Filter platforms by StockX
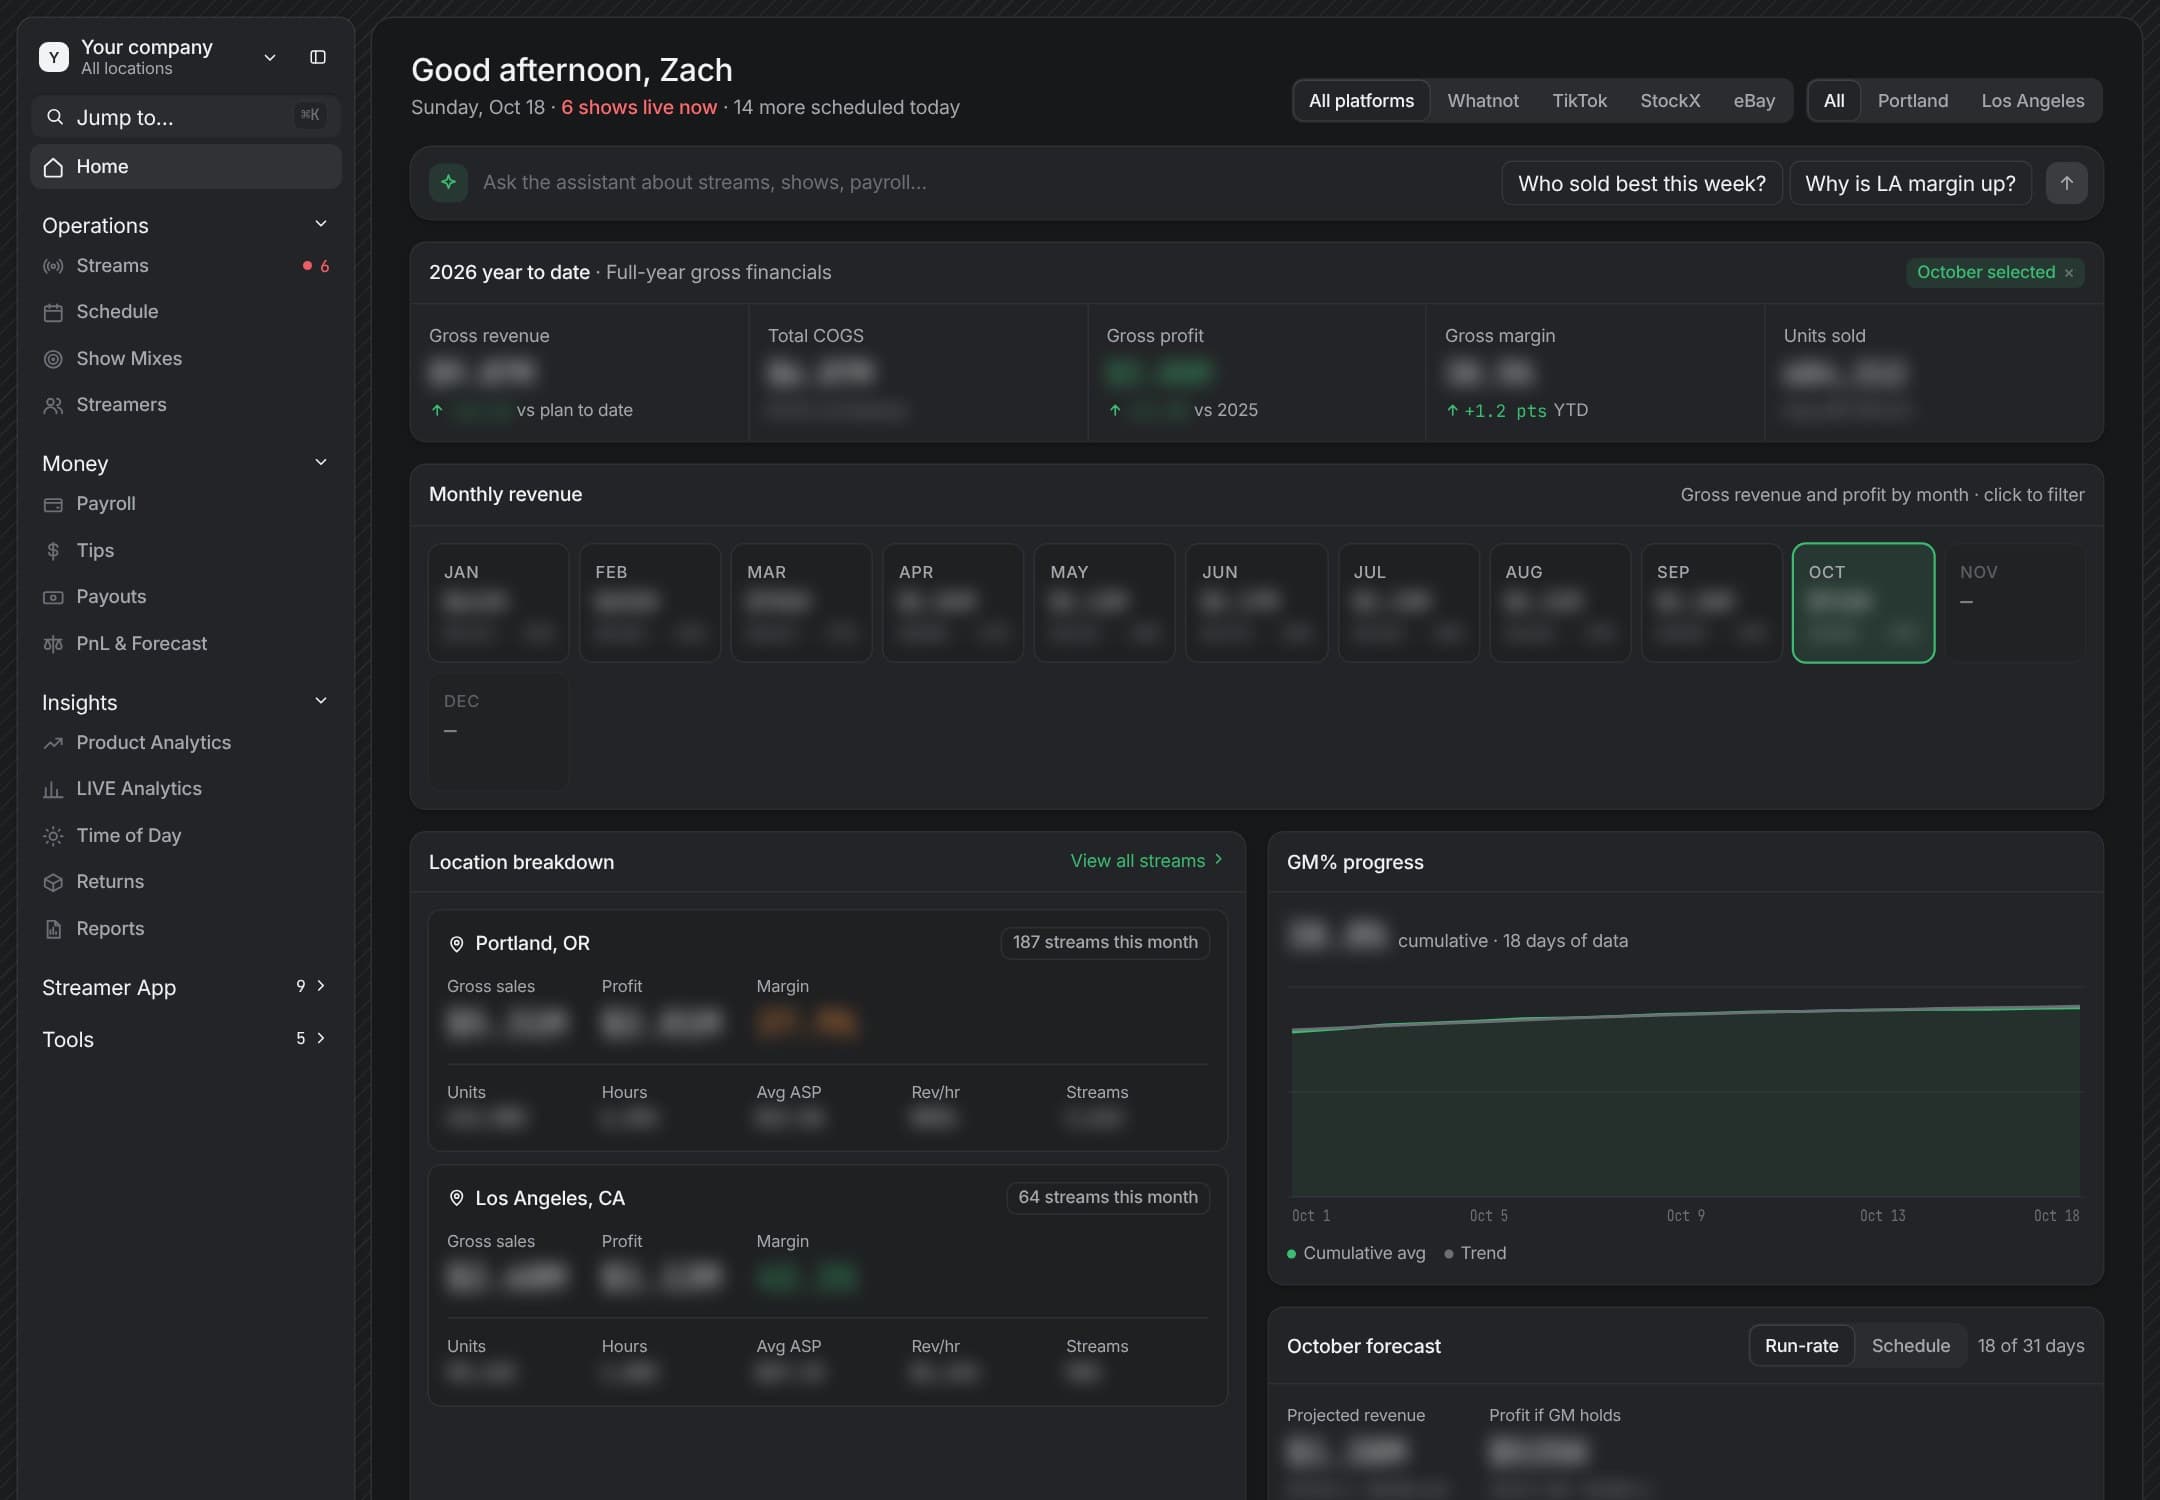Screen dimensions: 2160x1500 (1670, 101)
